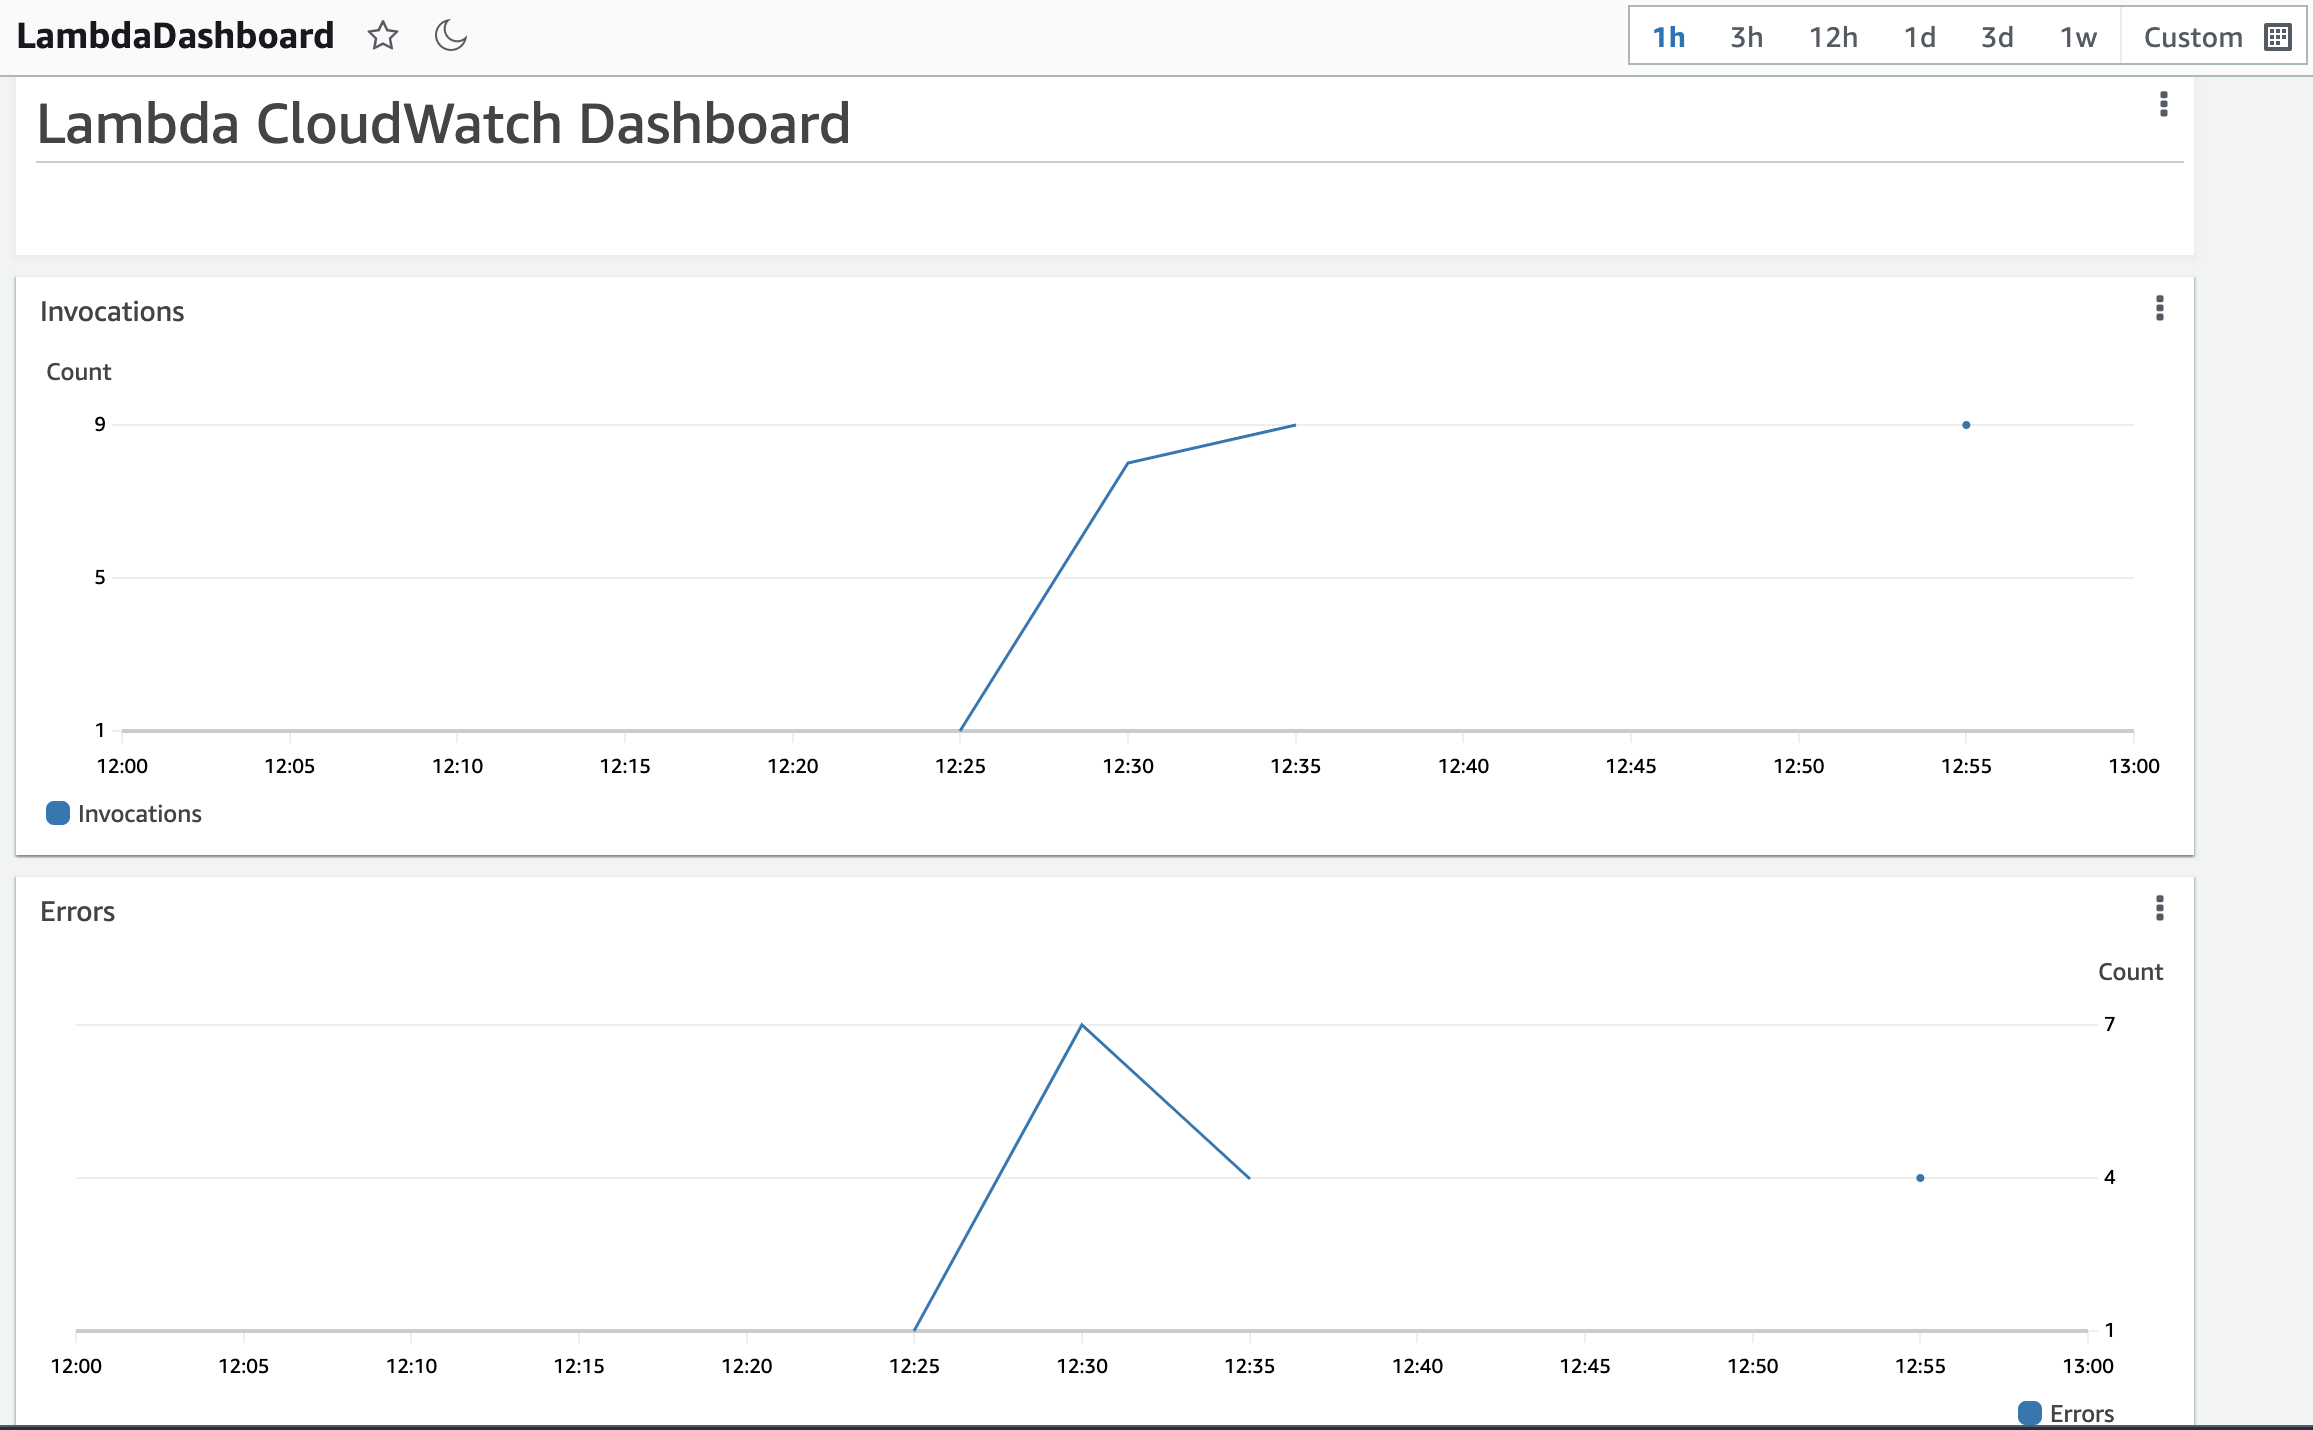Toggle dark mode with the moon icon
The image size is (2313, 1430).
(x=449, y=35)
